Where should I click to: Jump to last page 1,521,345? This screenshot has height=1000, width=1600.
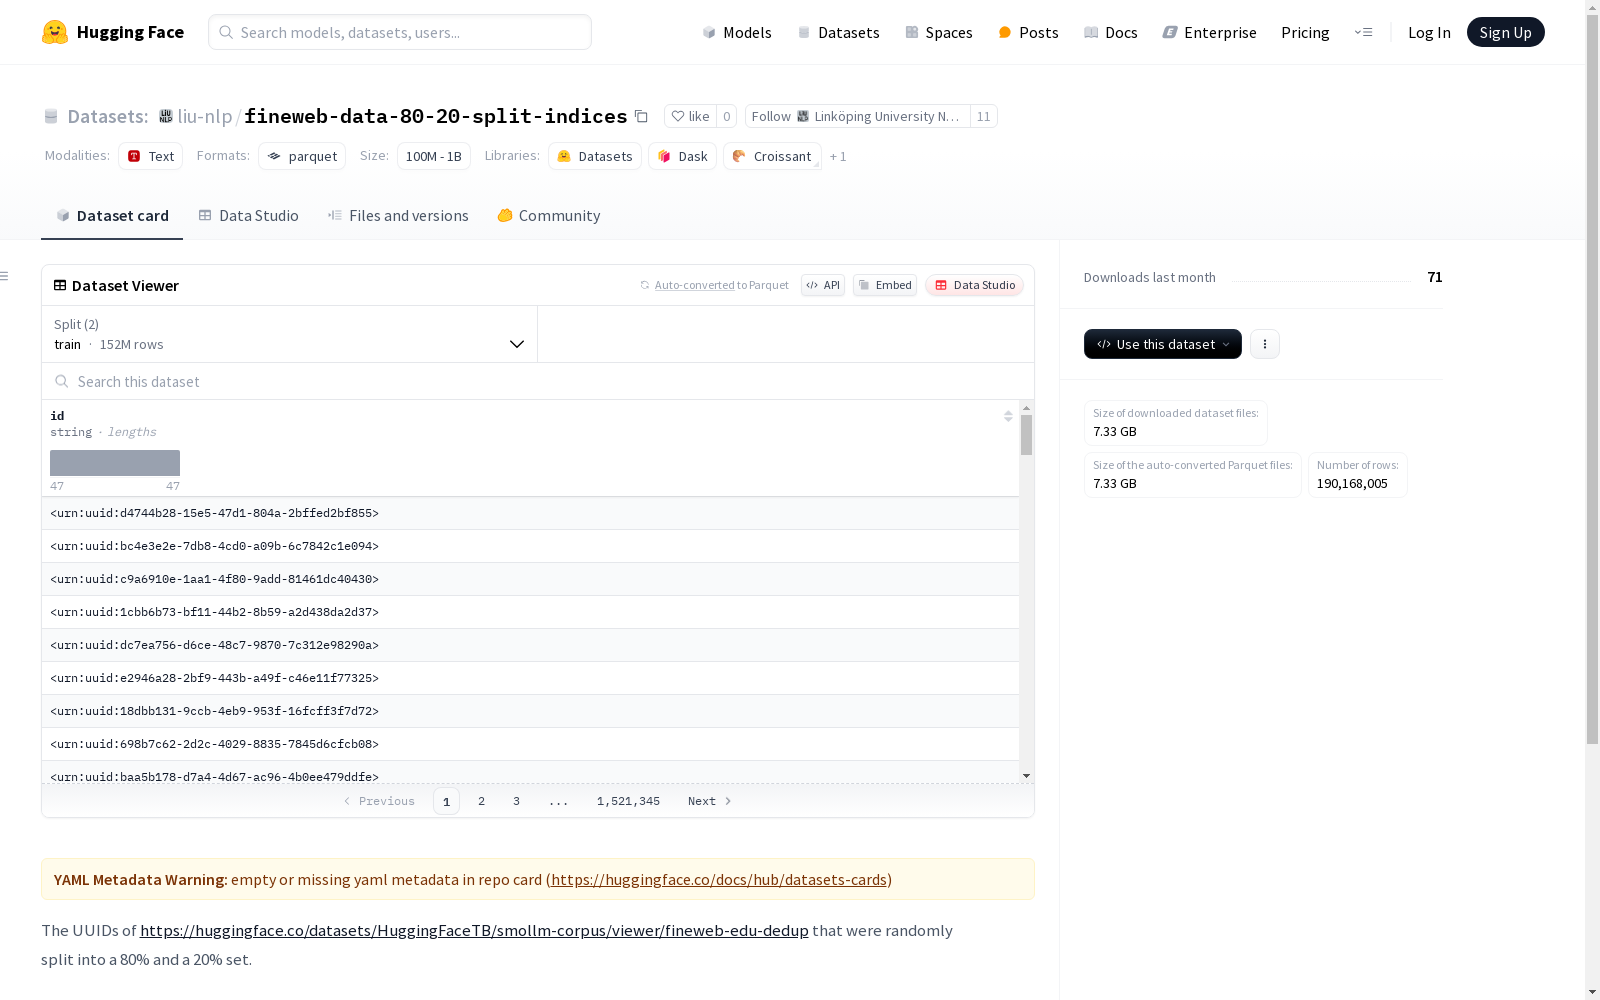click(628, 801)
